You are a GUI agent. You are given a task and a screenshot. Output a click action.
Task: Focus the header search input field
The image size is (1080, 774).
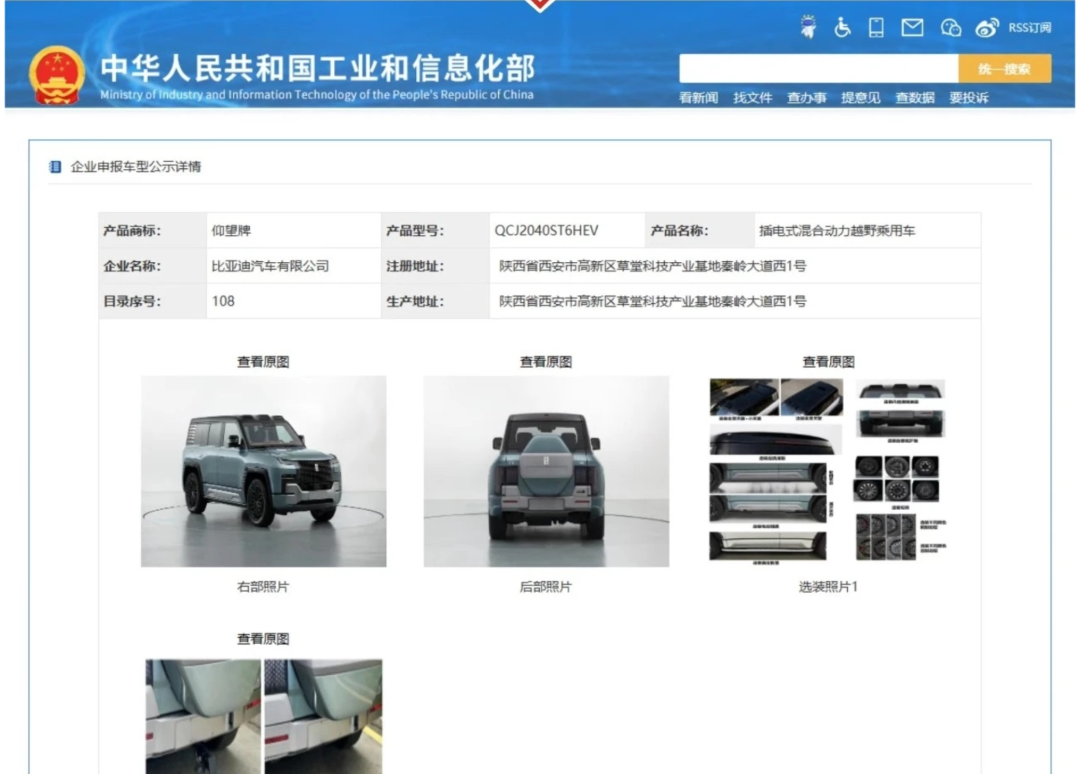pyautogui.click(x=818, y=68)
